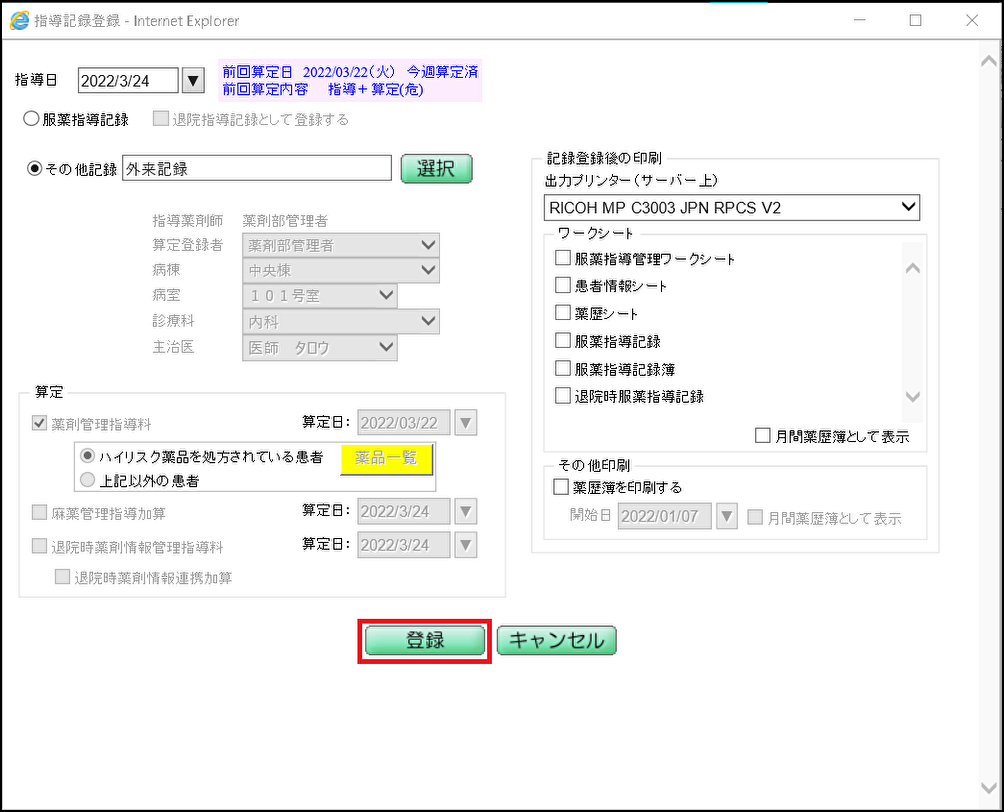
Task: Check the 服薬指導管理ワークシート option
Action: tap(562, 257)
